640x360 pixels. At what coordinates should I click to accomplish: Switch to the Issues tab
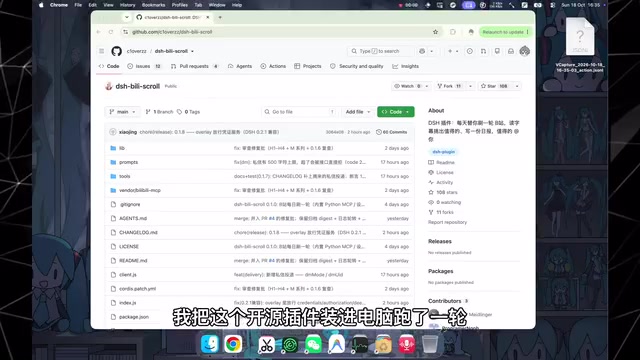point(144,66)
